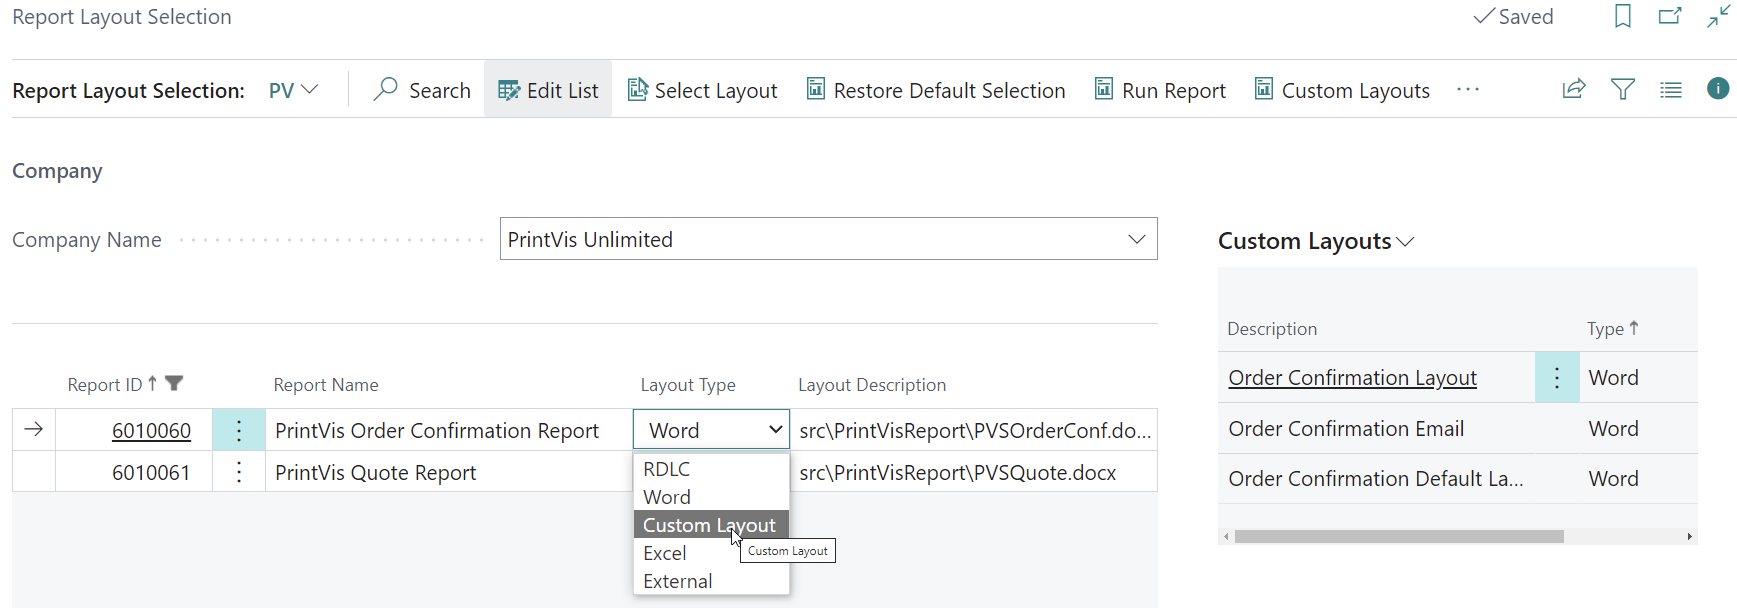Screen dimensions: 1737x608
Task: Click Restore Default Selection
Action: pyautogui.click(x=936, y=90)
